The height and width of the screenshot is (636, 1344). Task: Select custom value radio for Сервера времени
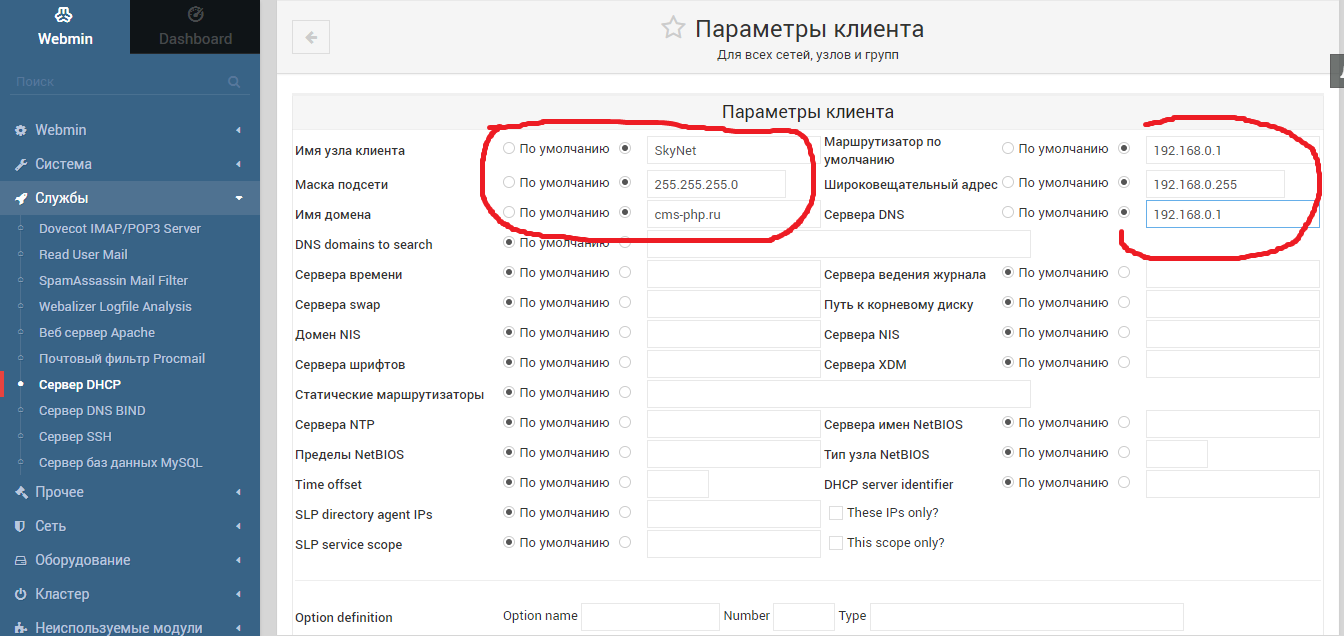coord(625,272)
